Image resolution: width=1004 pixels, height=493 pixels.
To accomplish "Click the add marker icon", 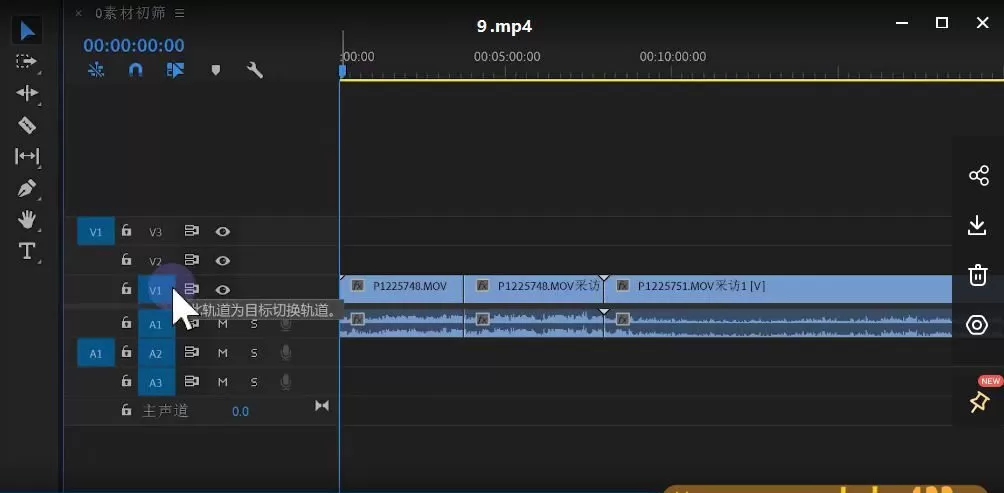I will [215, 70].
